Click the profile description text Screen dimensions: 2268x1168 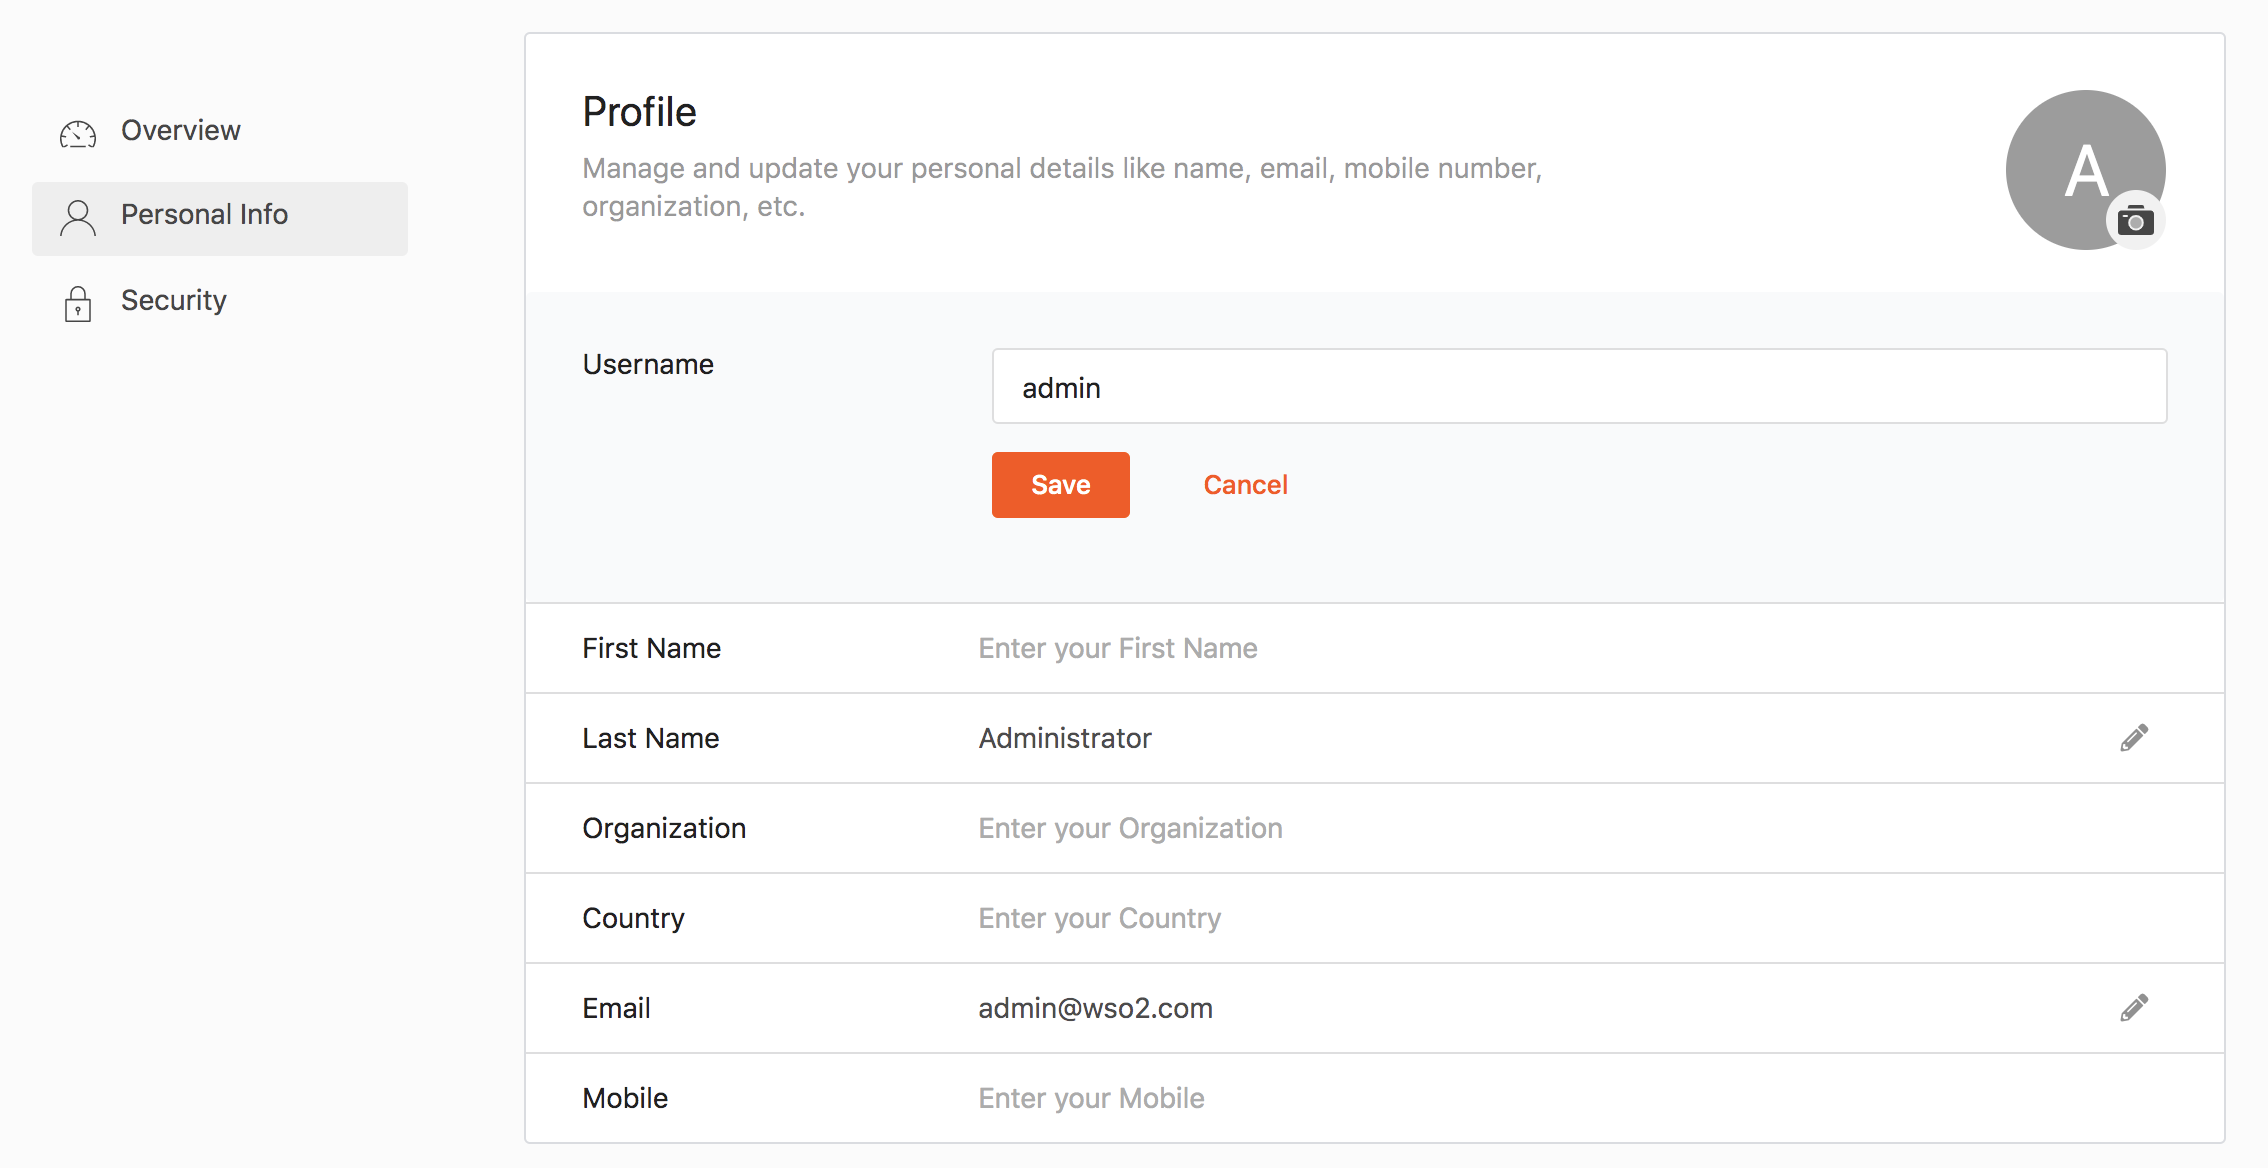[x=1062, y=187]
